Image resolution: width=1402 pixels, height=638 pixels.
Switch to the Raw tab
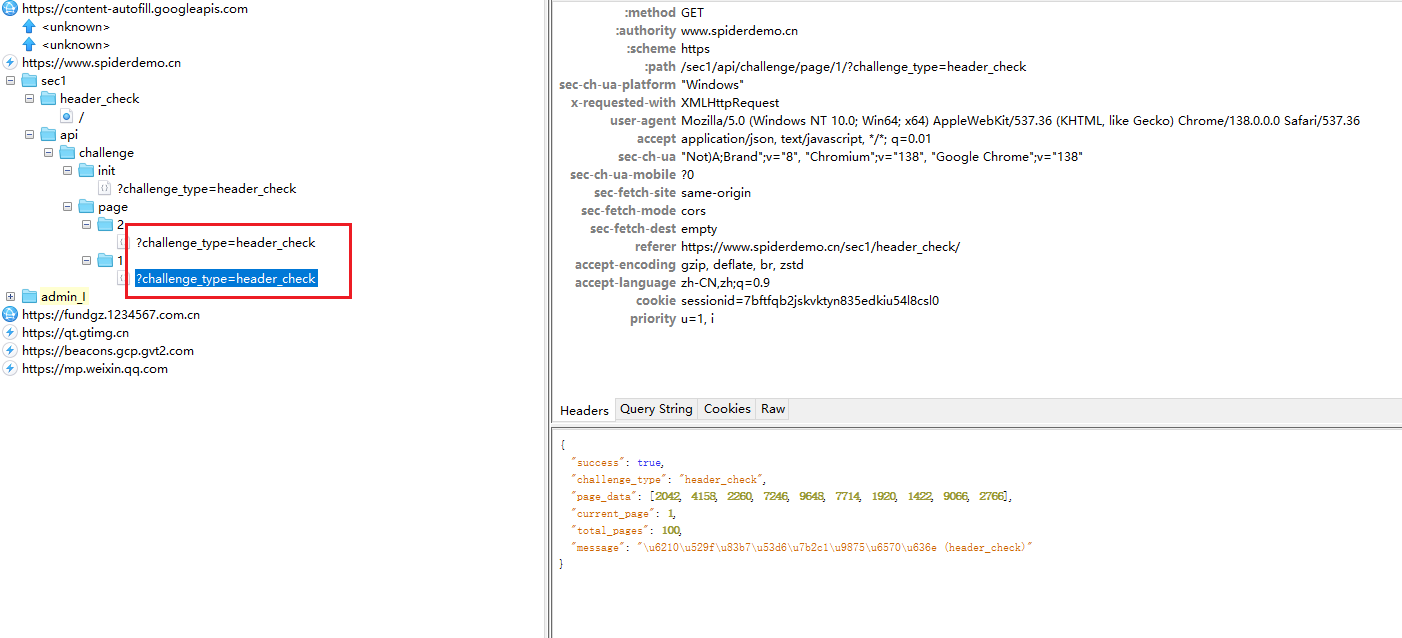click(773, 409)
